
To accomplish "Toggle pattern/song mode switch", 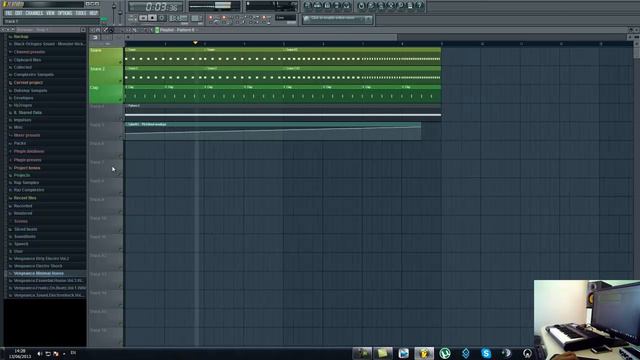I will coord(132,18).
